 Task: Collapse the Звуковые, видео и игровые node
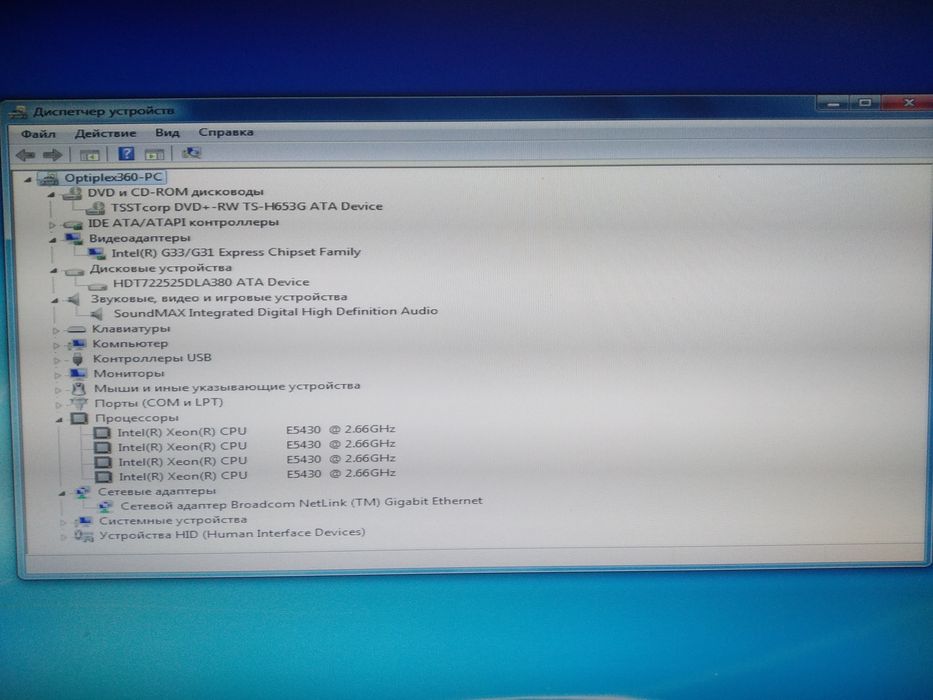pyautogui.click(x=54, y=300)
